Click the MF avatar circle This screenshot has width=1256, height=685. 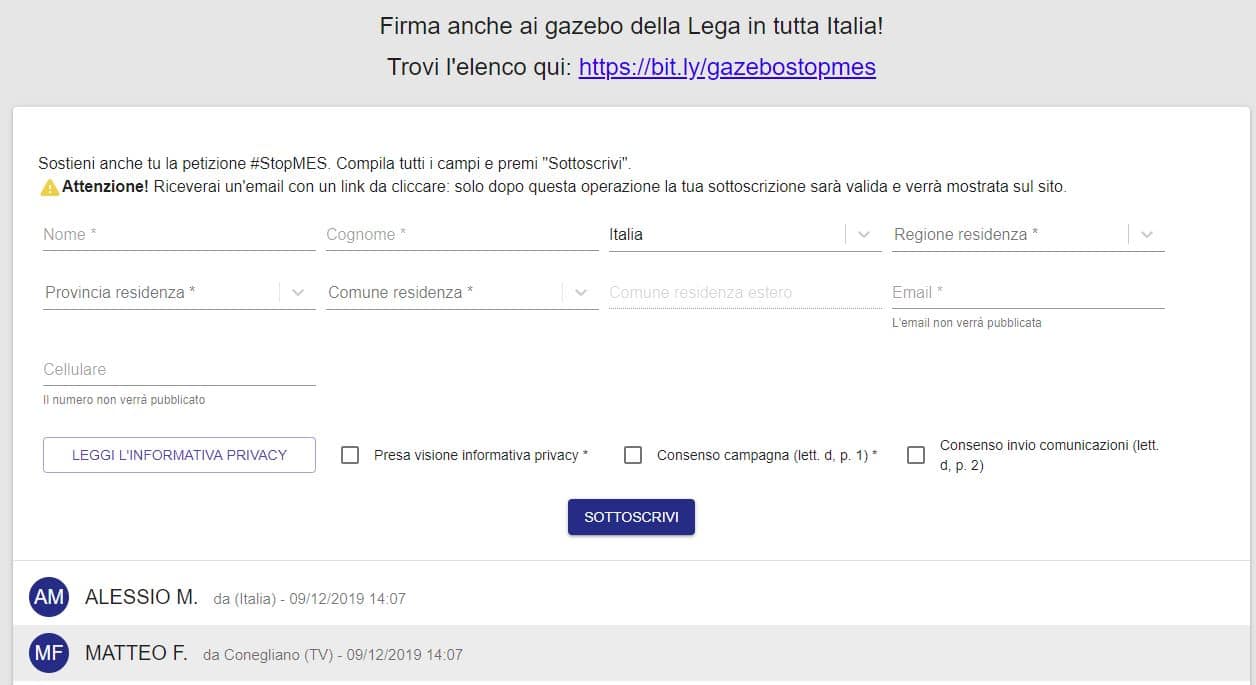click(49, 654)
